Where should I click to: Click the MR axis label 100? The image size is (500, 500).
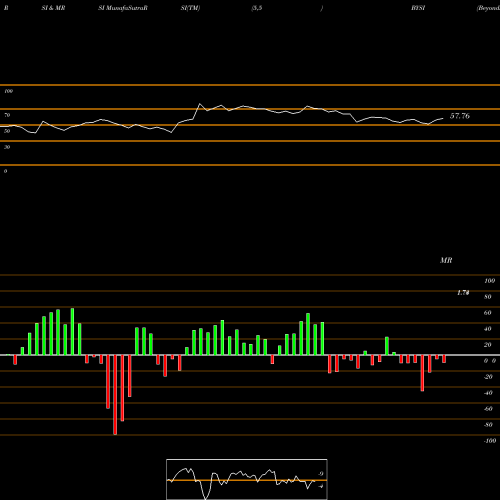click(x=489, y=281)
